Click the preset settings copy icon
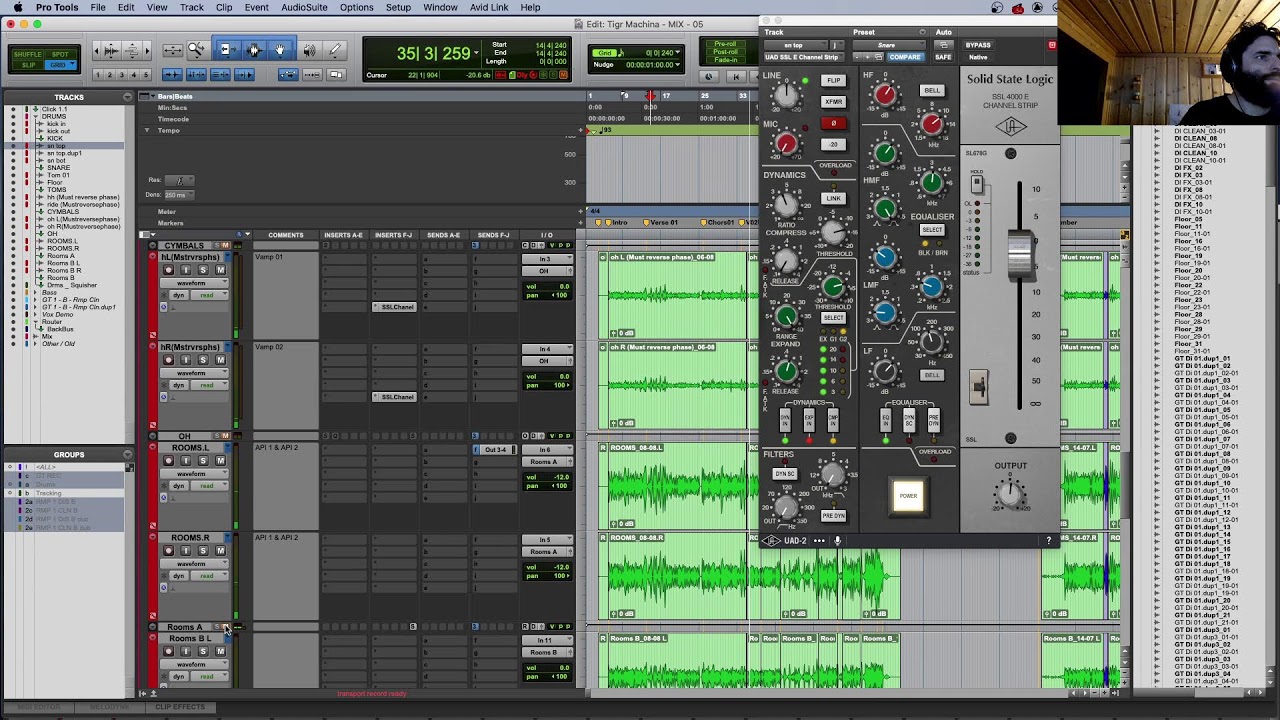 881,57
